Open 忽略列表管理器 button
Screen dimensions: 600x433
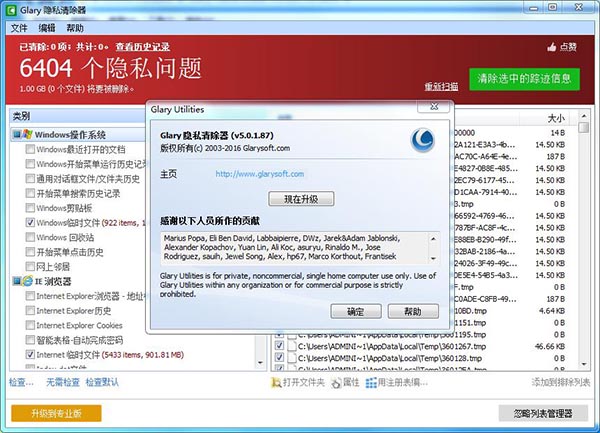(x=543, y=413)
